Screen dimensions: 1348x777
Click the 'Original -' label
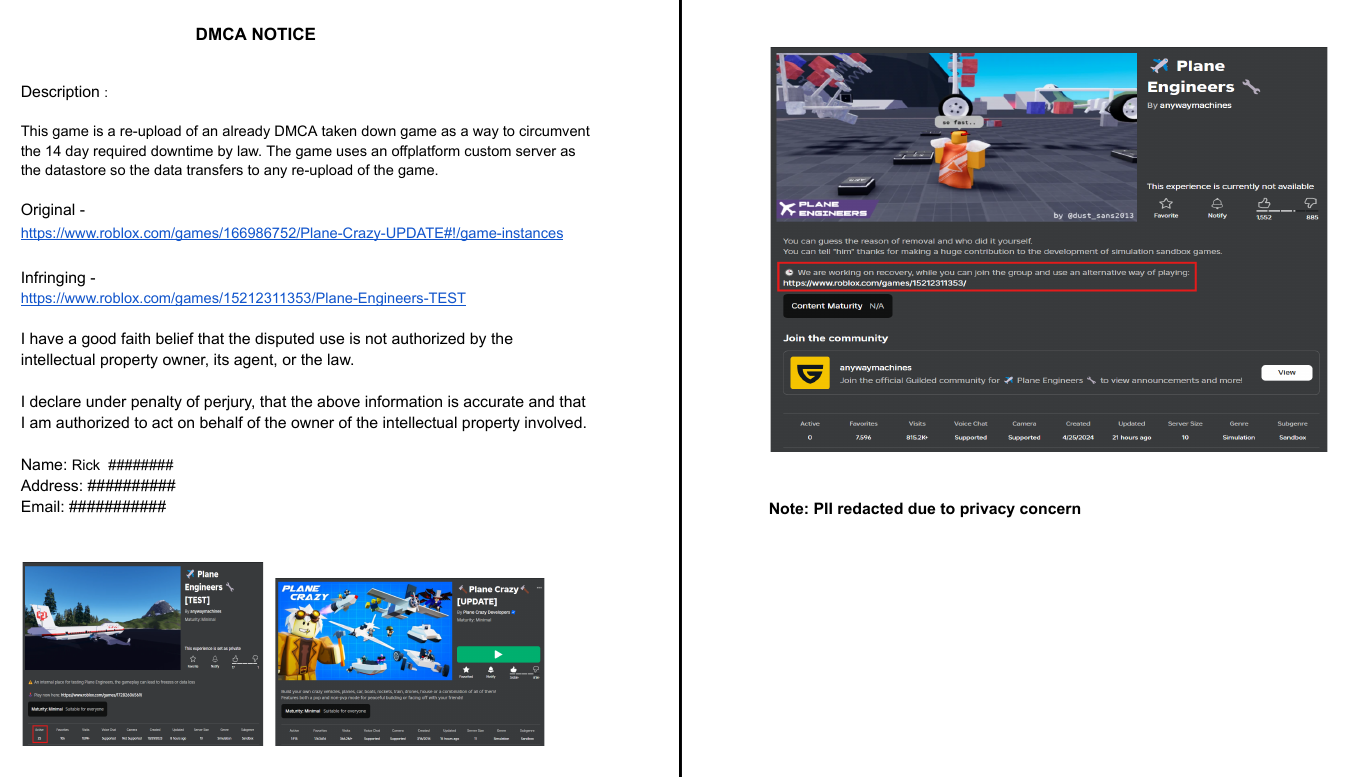[x=53, y=210]
